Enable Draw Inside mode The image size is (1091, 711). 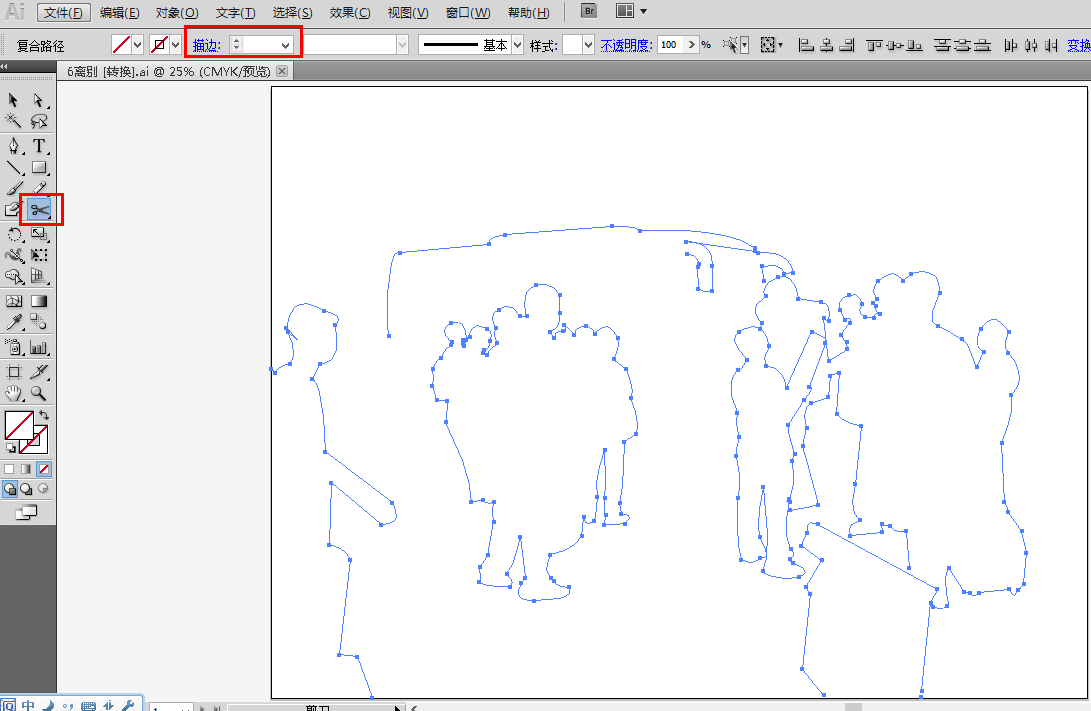pyautogui.click(x=43, y=489)
